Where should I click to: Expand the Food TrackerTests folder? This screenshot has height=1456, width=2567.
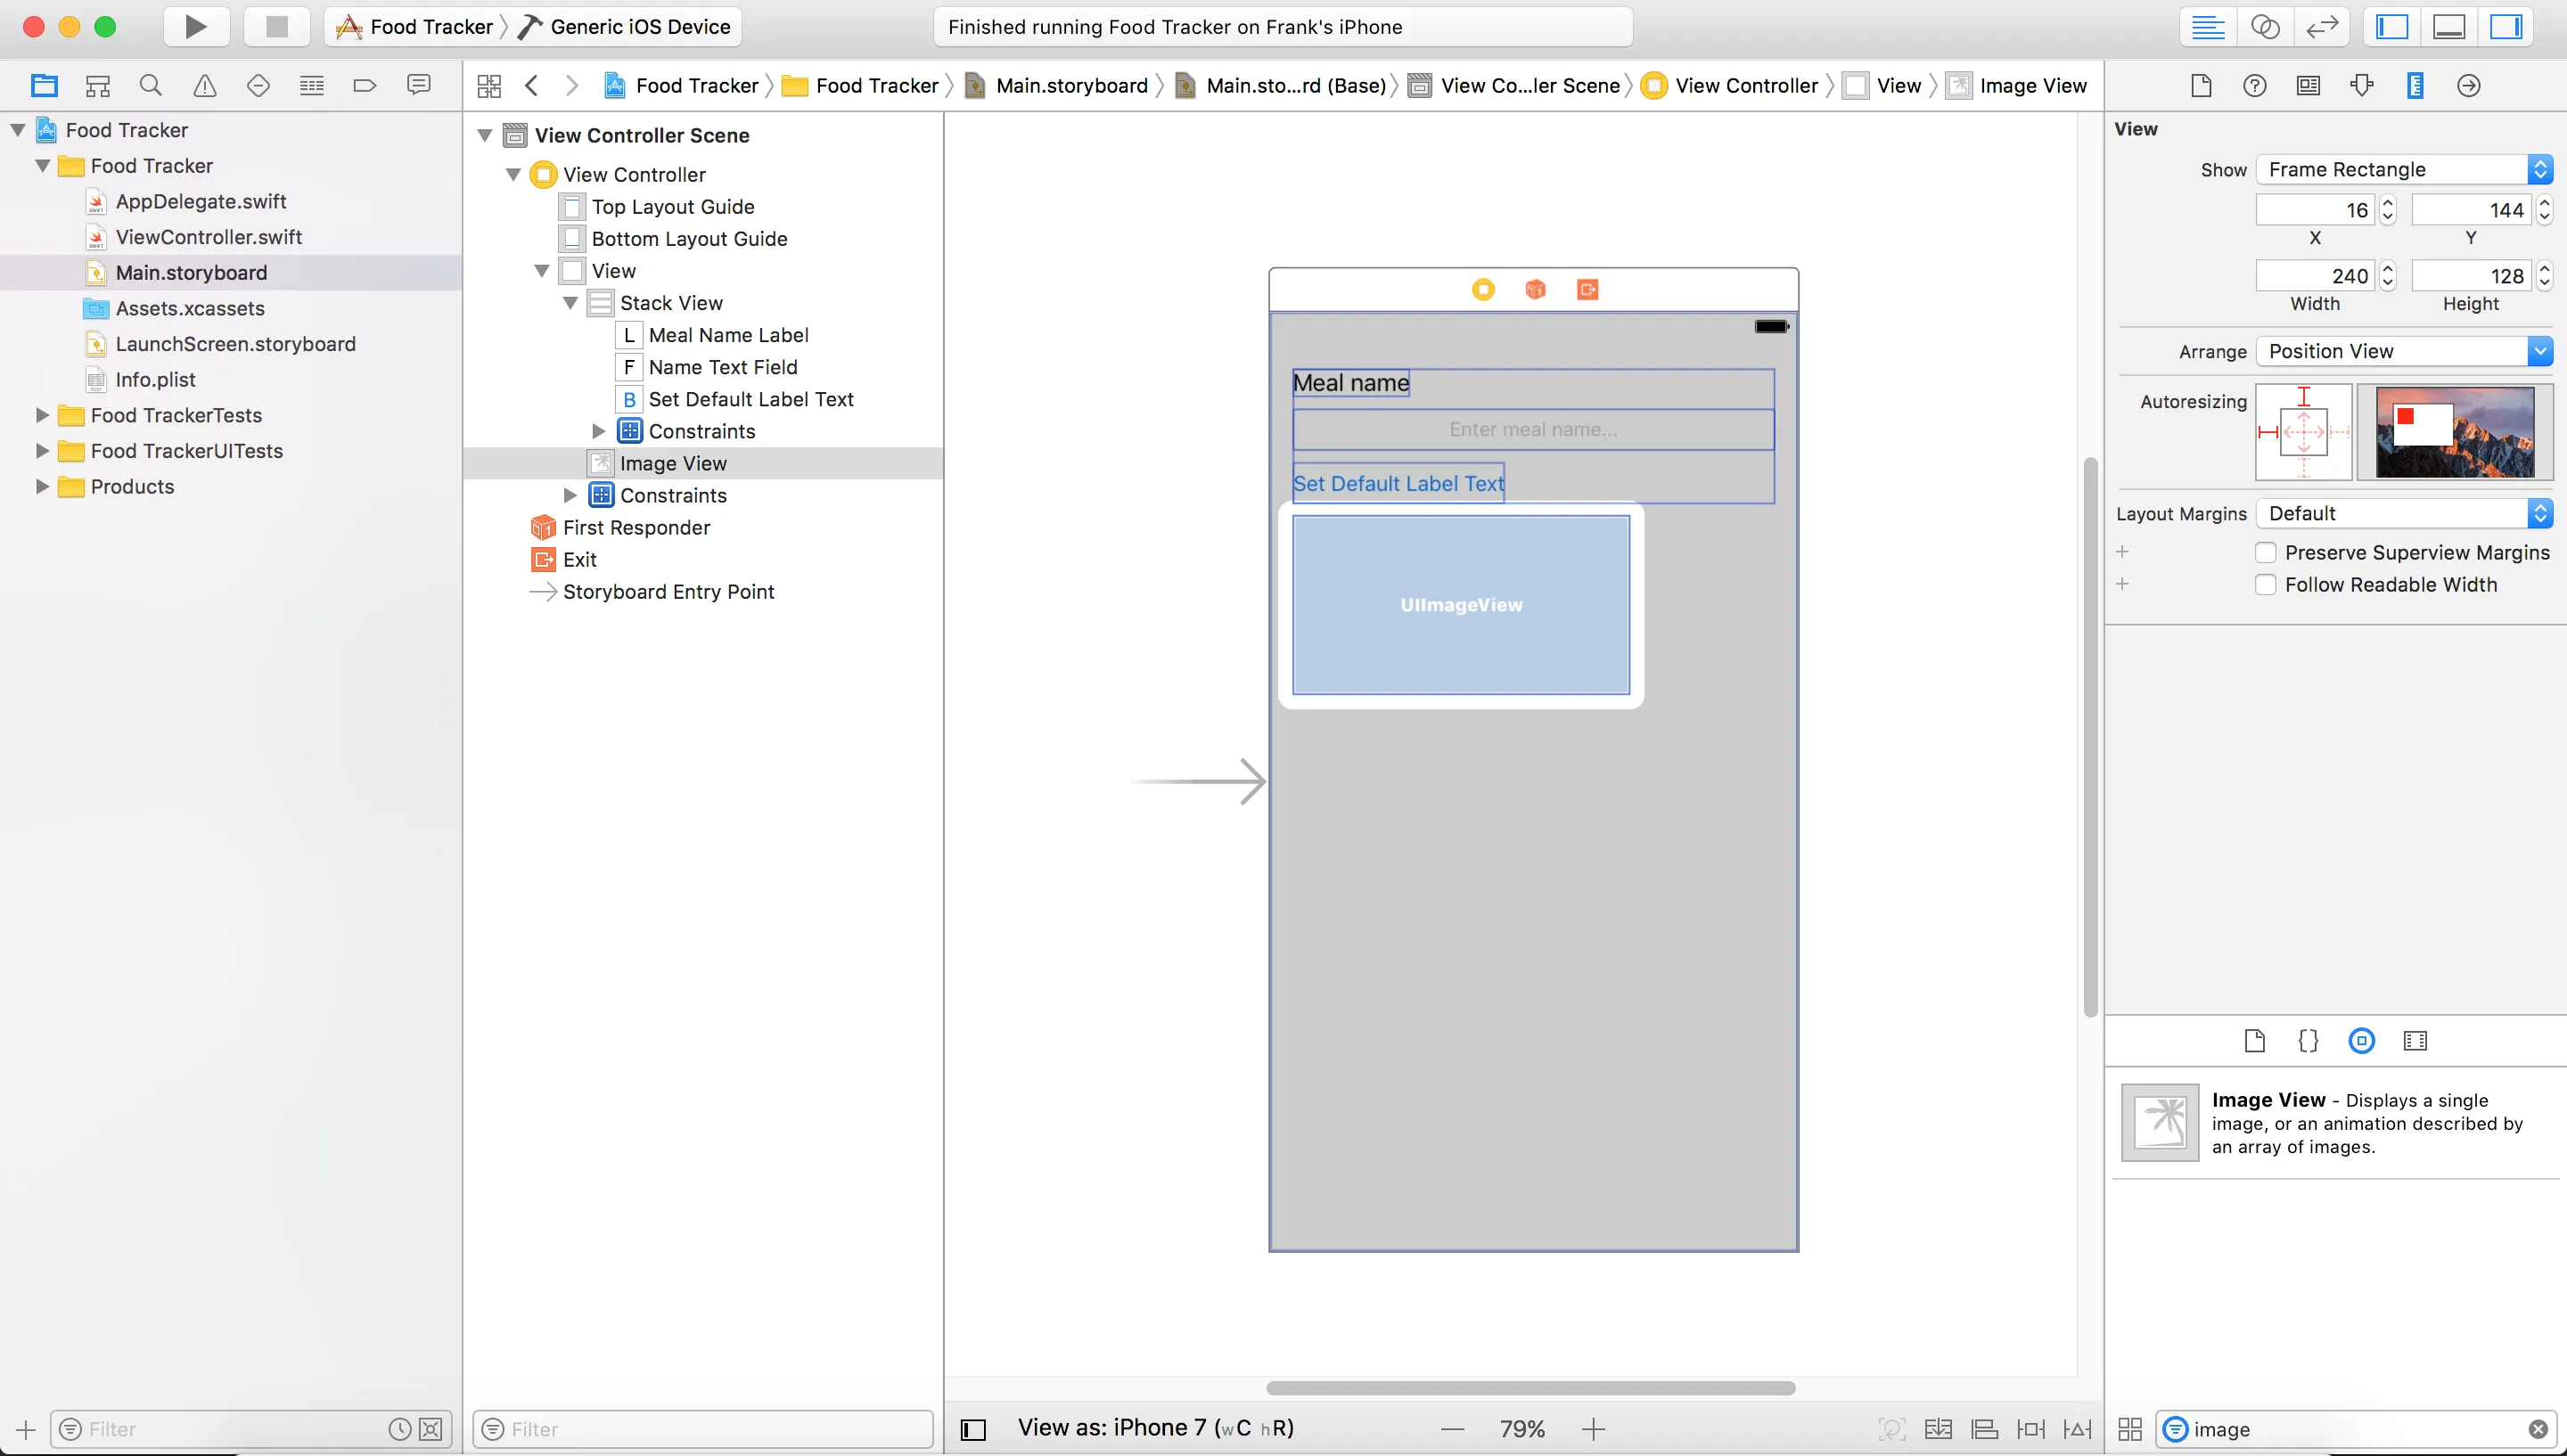(x=42, y=415)
